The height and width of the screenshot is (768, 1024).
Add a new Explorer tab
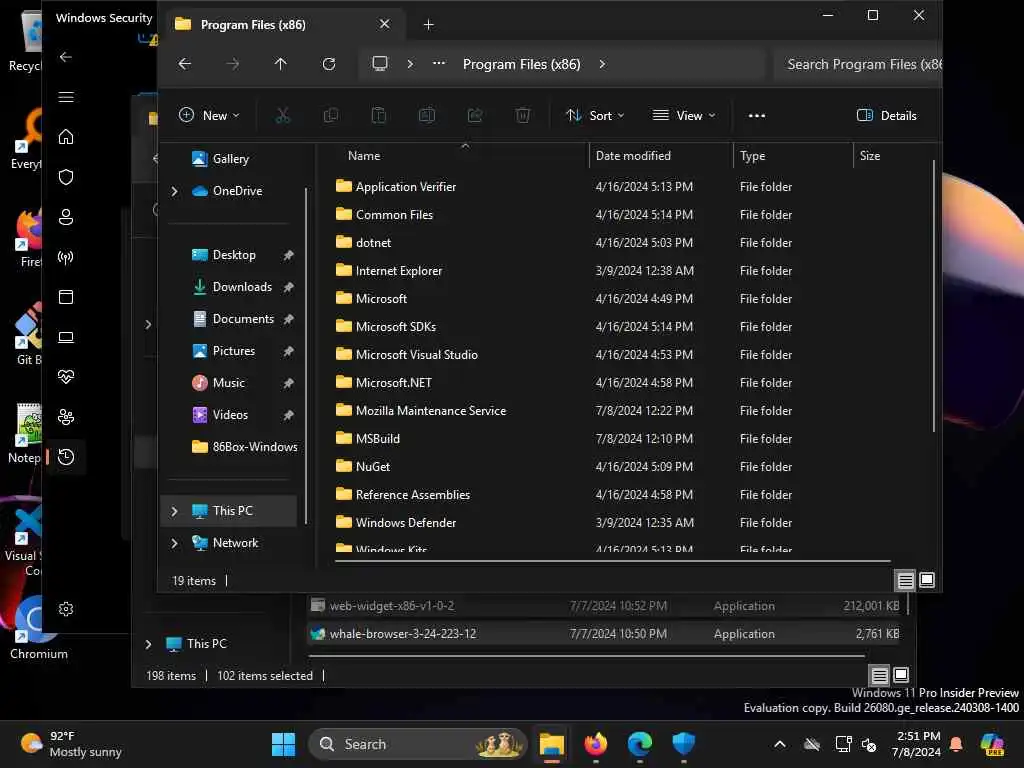[428, 25]
